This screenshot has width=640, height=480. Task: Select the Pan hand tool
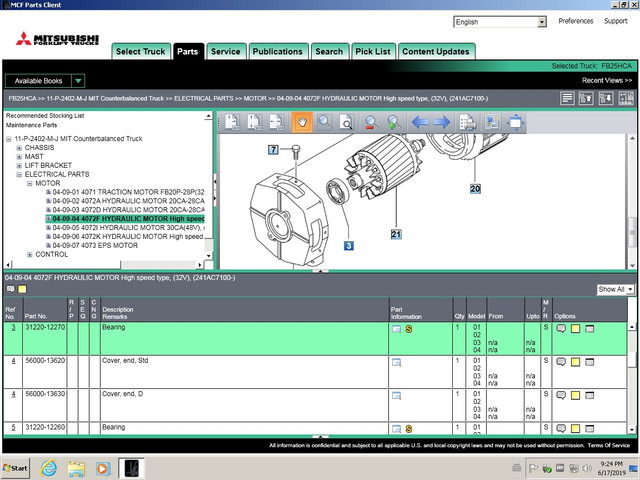point(302,122)
